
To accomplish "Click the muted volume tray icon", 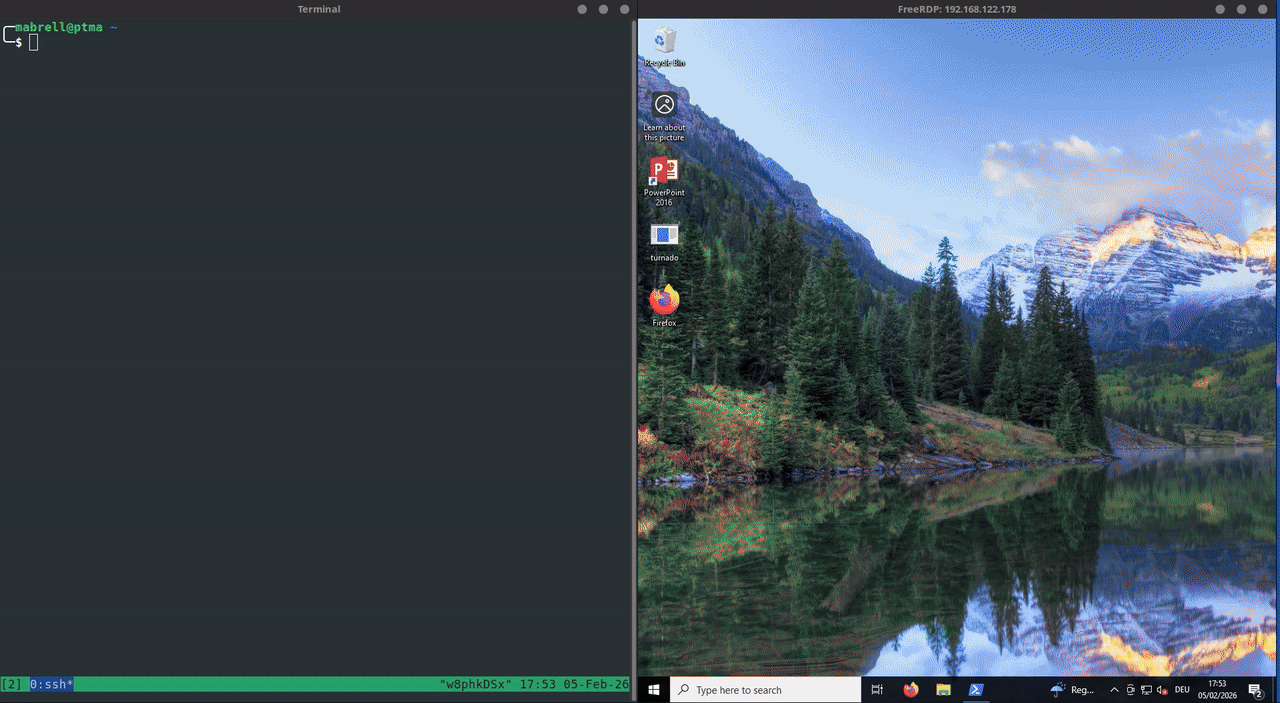I will (1162, 690).
